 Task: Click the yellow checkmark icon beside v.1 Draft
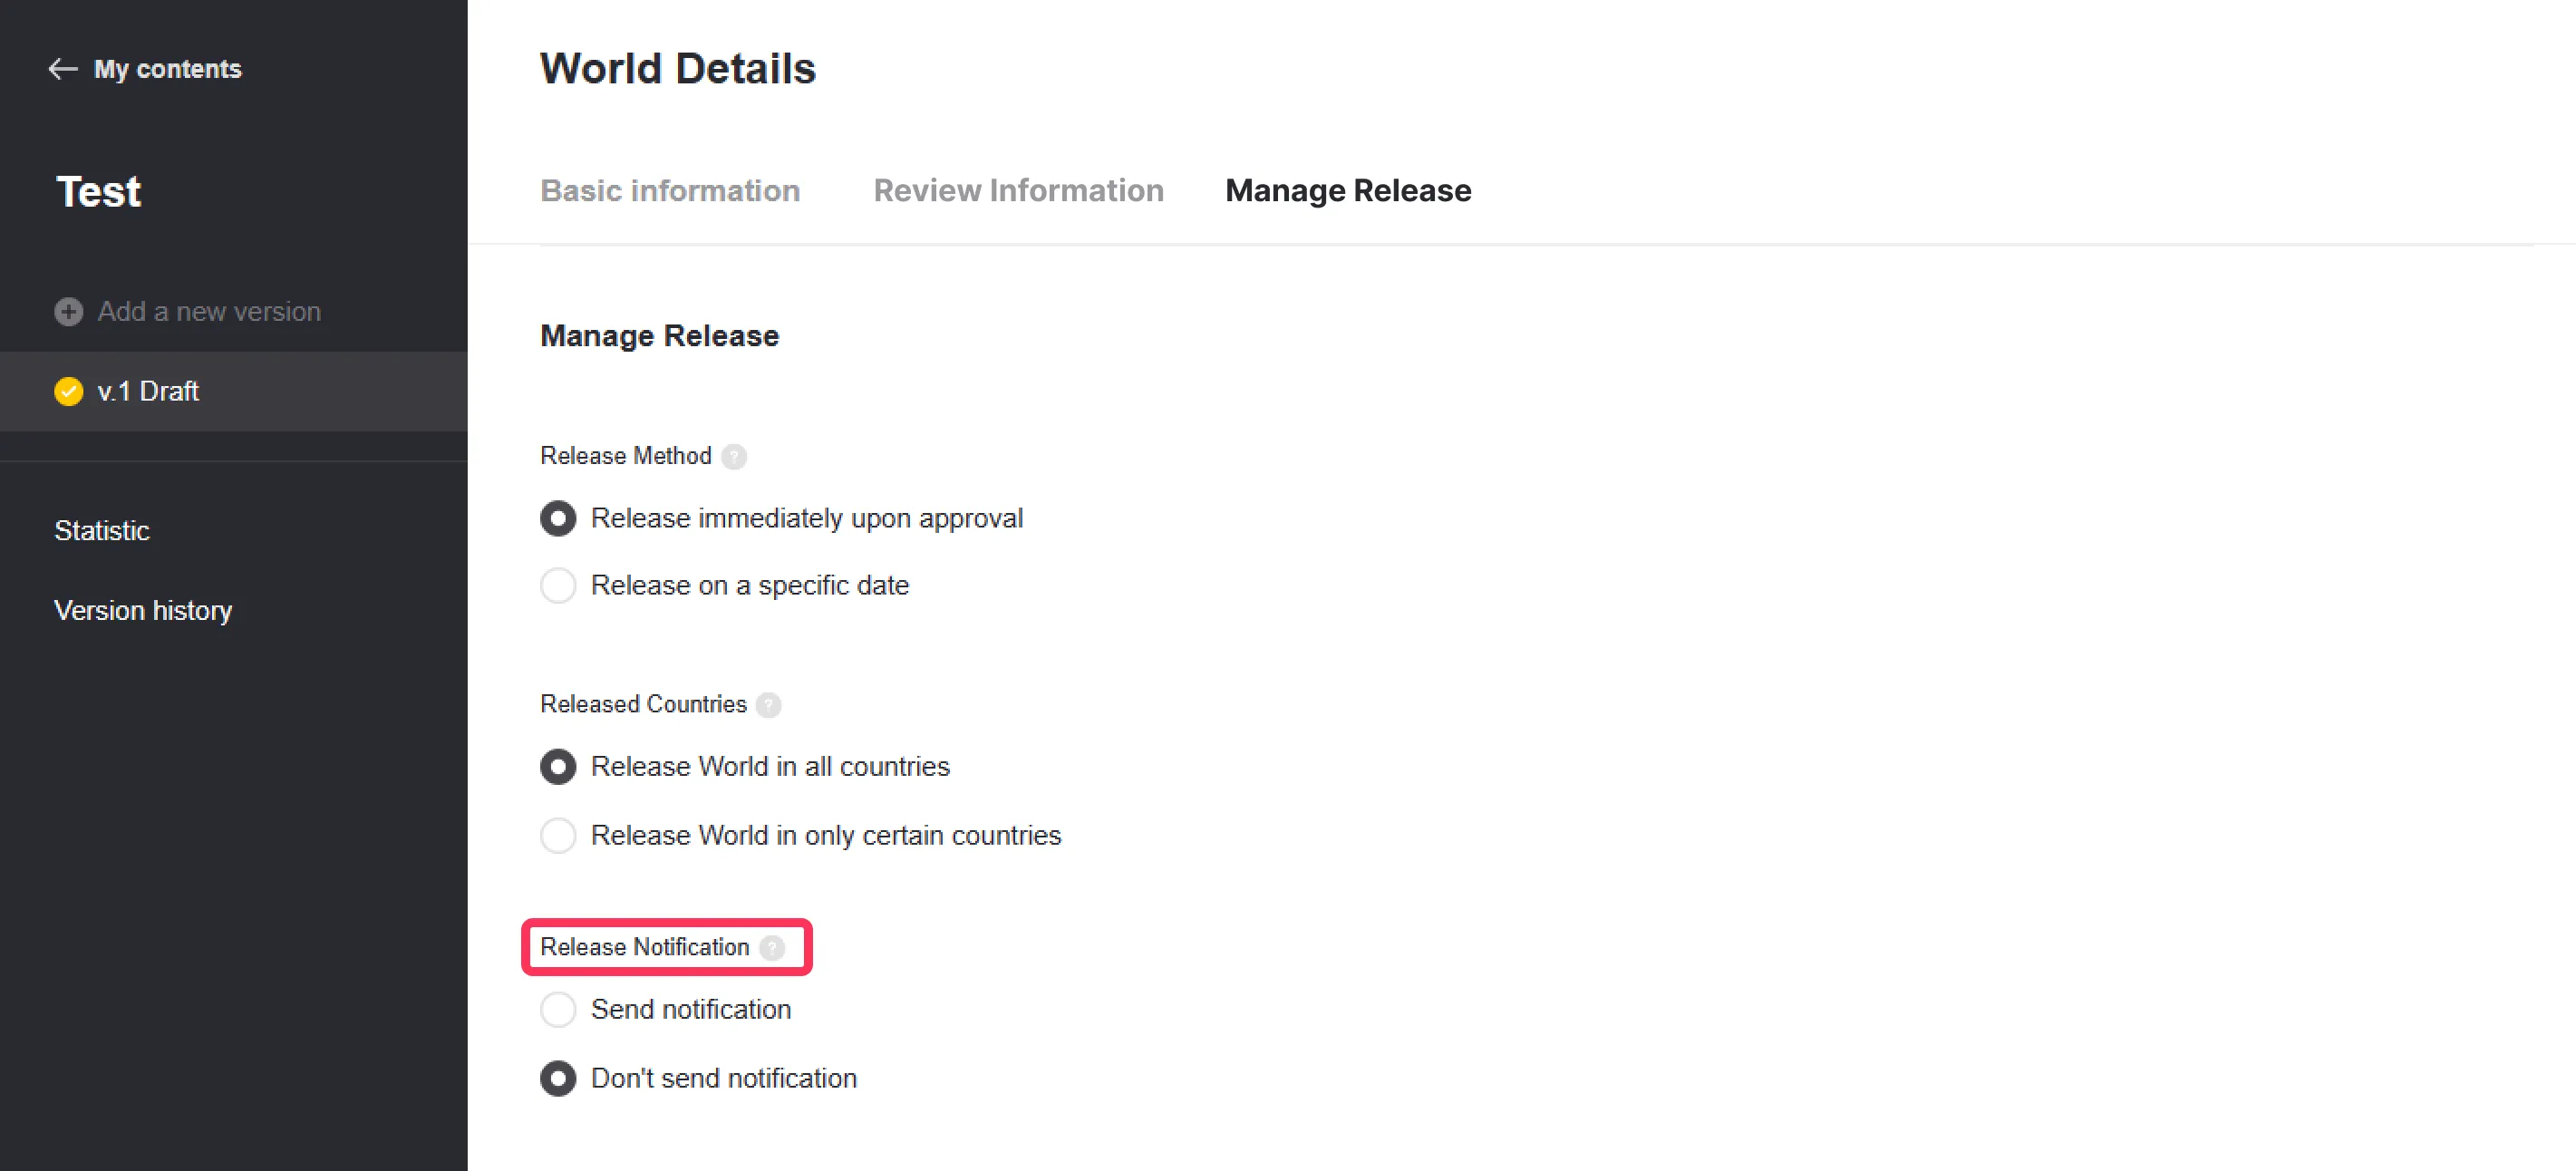tap(69, 391)
